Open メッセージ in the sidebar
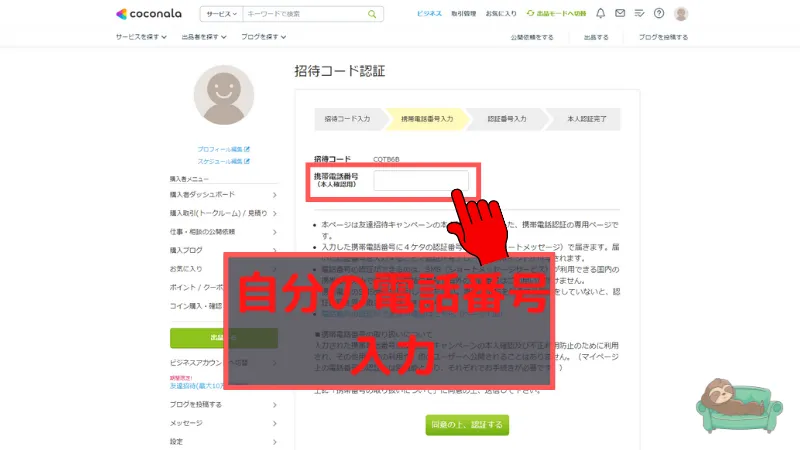 click(x=223, y=423)
